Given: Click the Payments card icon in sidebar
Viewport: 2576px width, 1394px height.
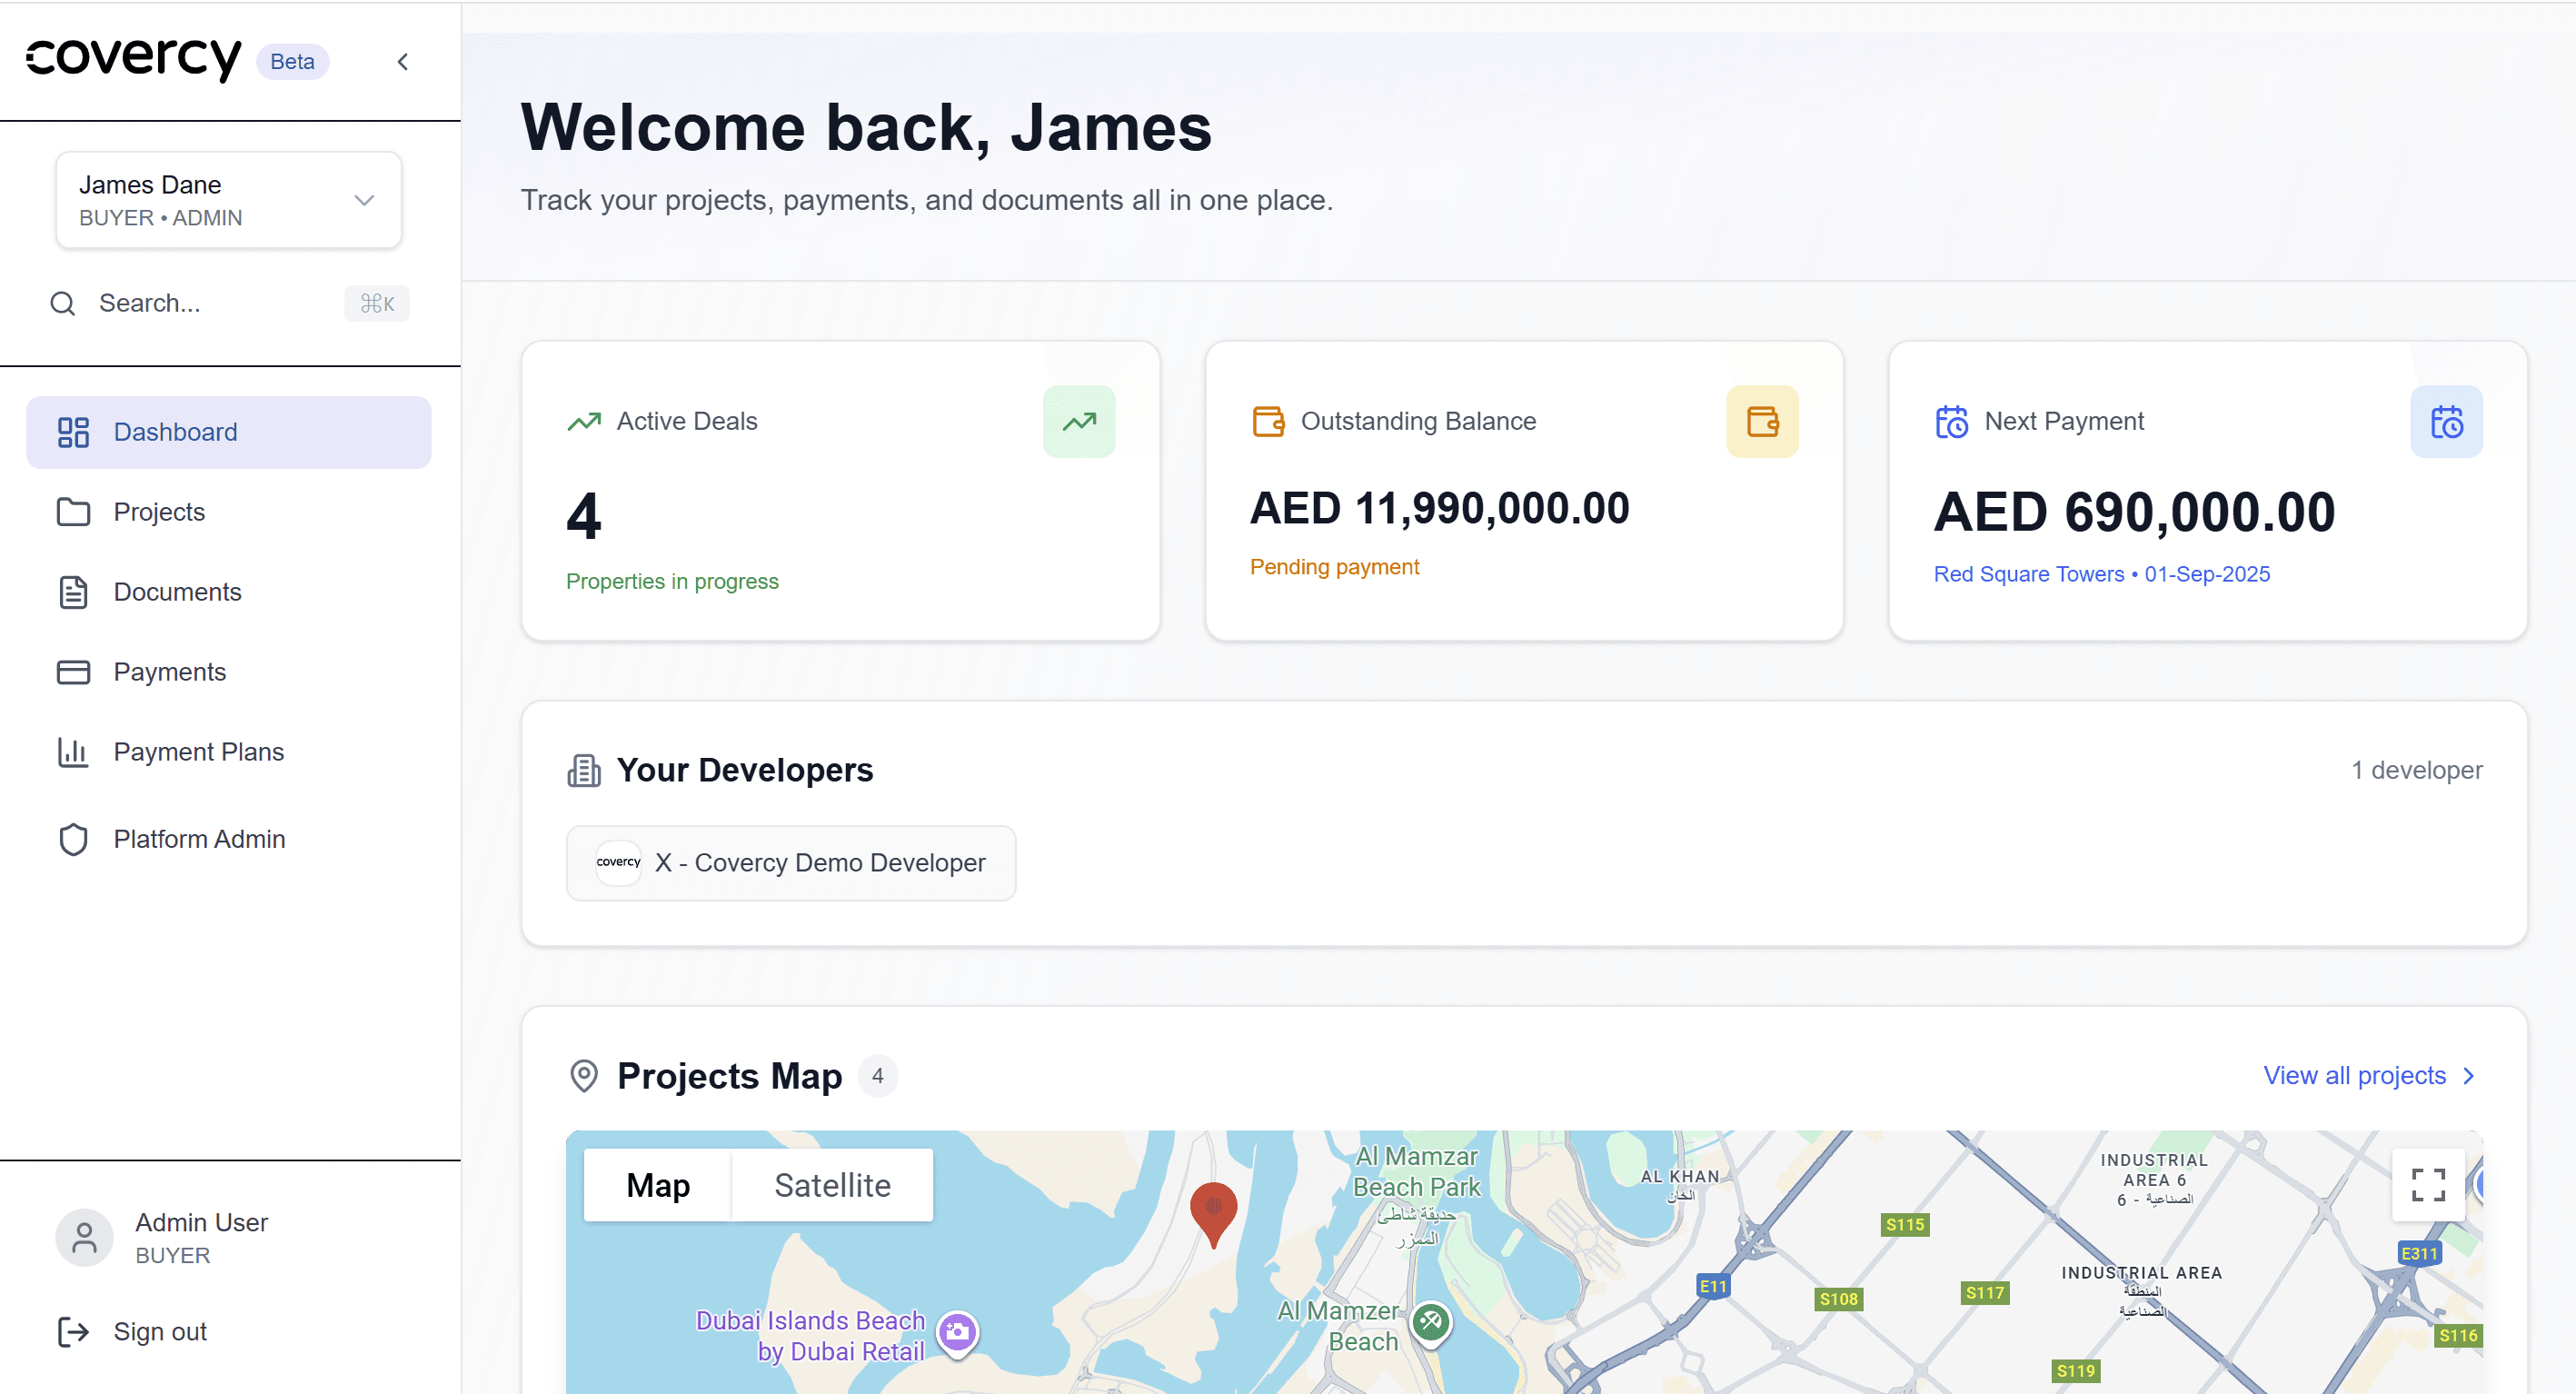Looking at the screenshot, I should 73,671.
